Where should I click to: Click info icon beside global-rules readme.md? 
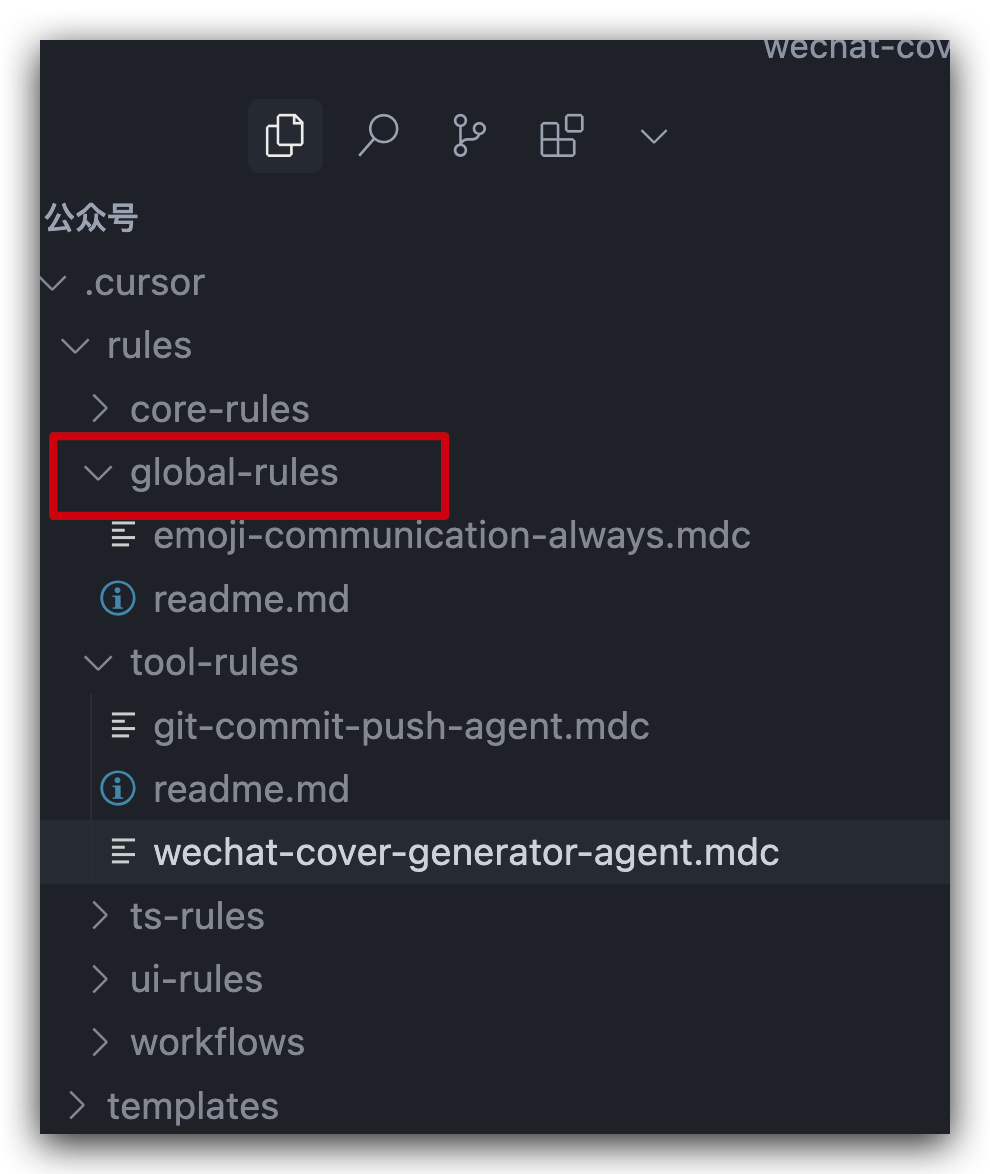tap(118, 599)
